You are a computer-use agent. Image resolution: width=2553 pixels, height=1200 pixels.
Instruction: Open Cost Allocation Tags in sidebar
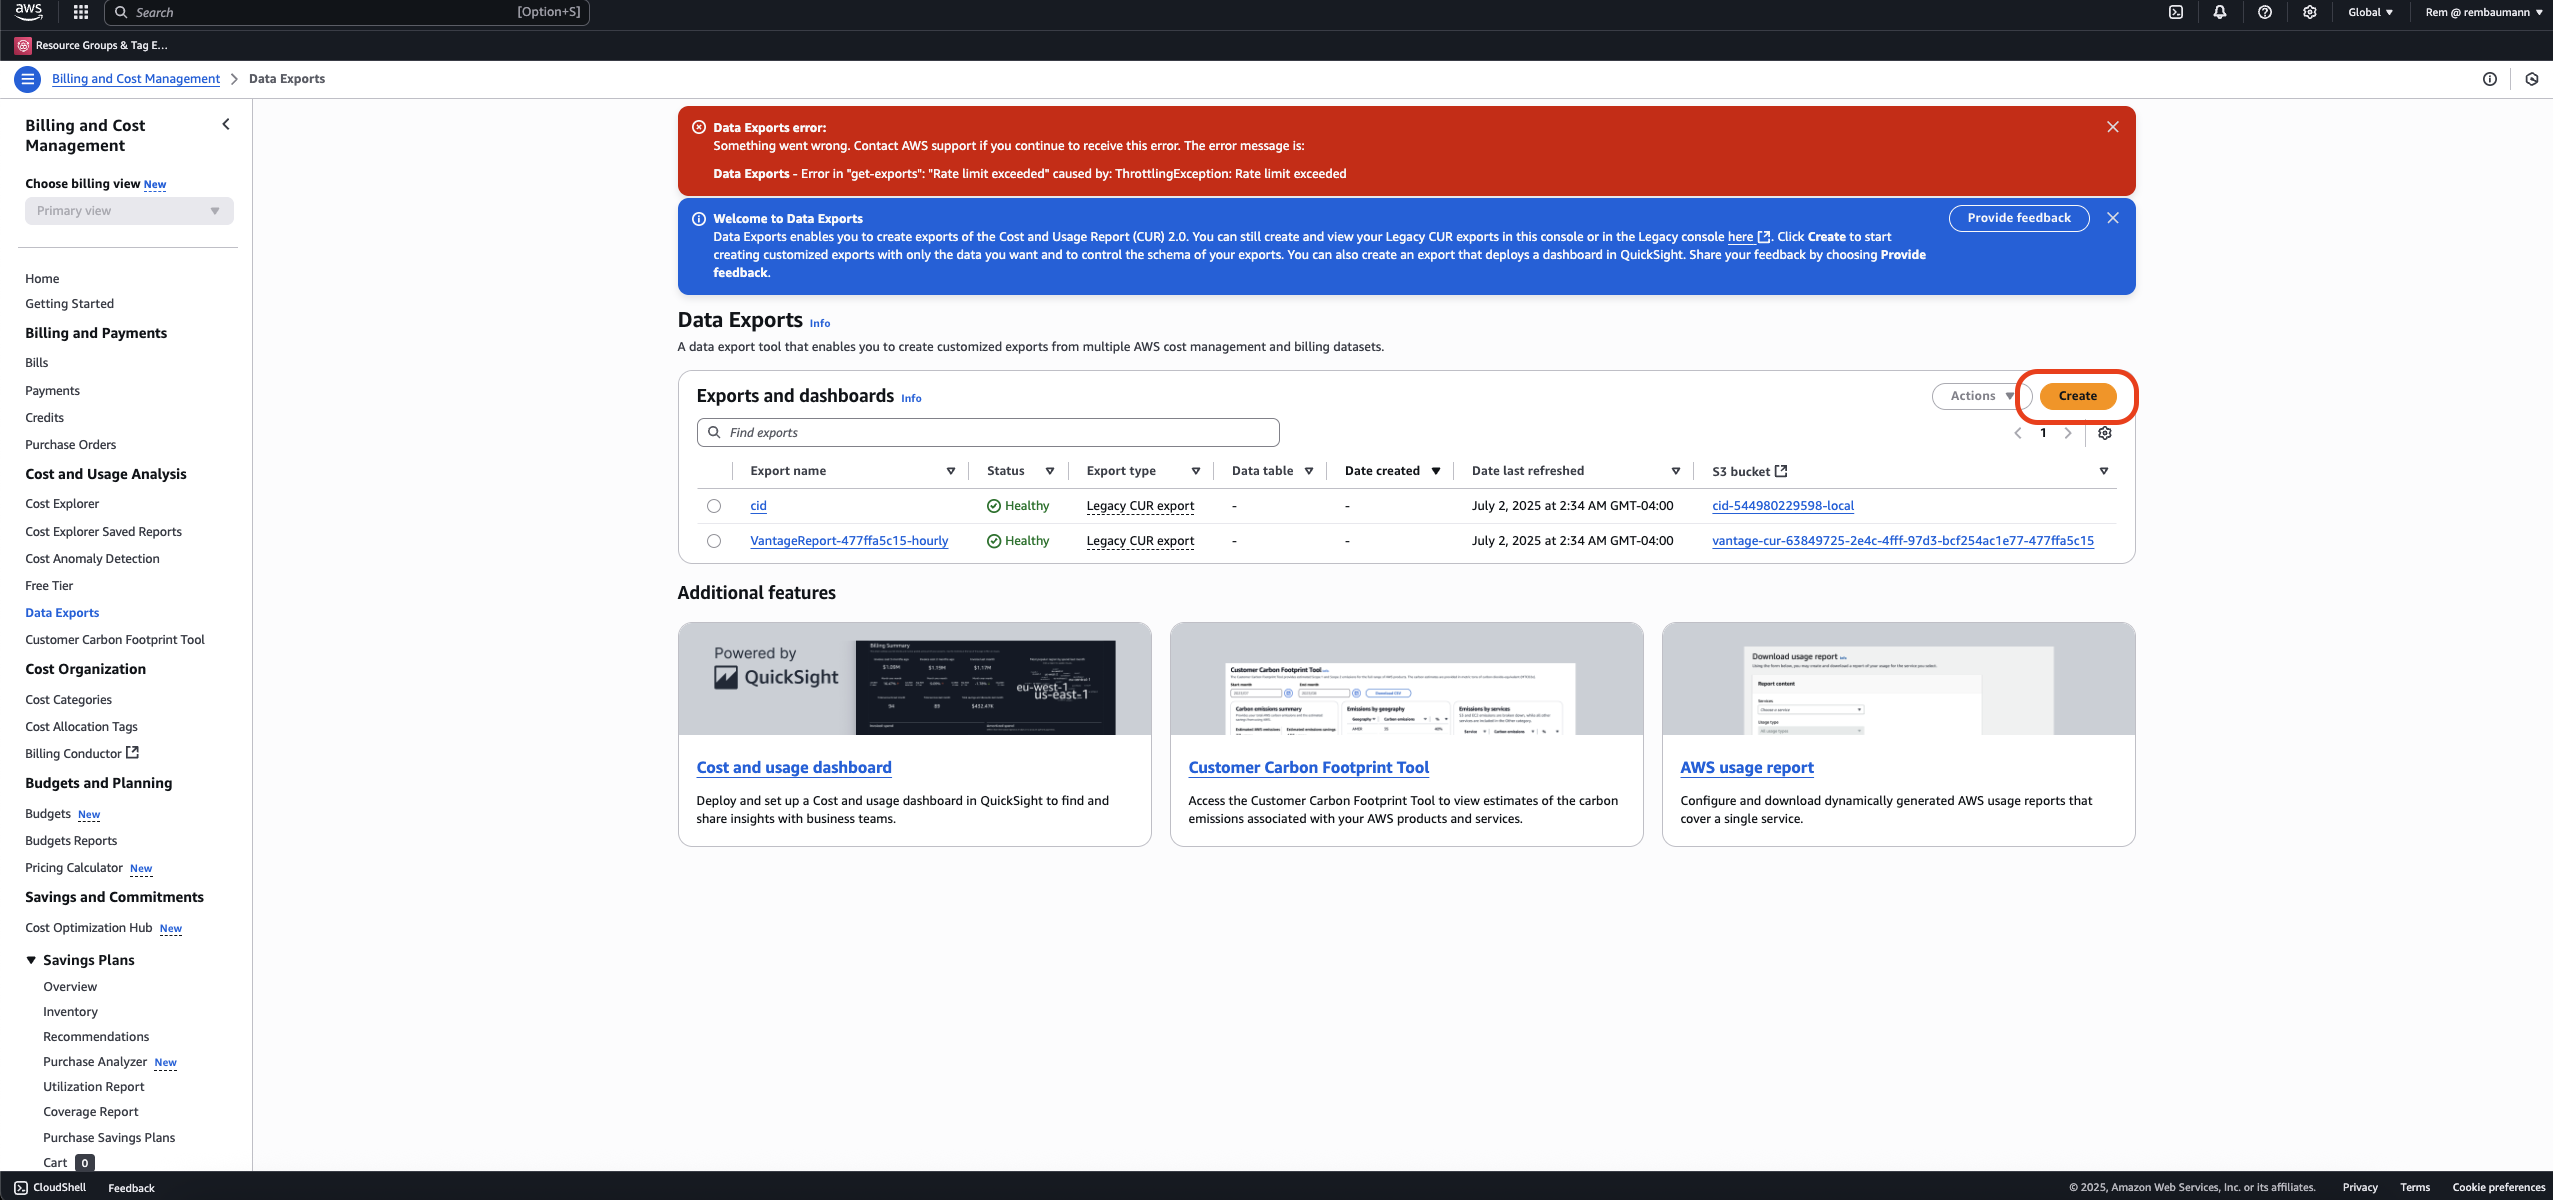point(81,727)
